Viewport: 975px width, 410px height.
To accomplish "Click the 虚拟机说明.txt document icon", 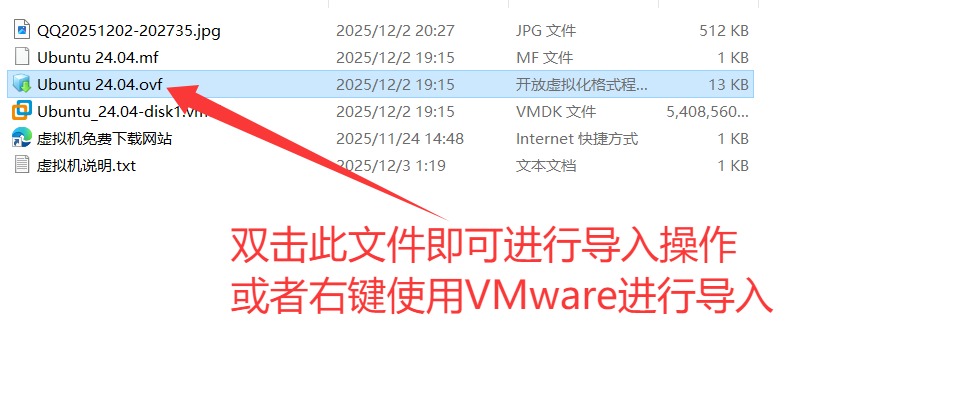I will [x=22, y=165].
